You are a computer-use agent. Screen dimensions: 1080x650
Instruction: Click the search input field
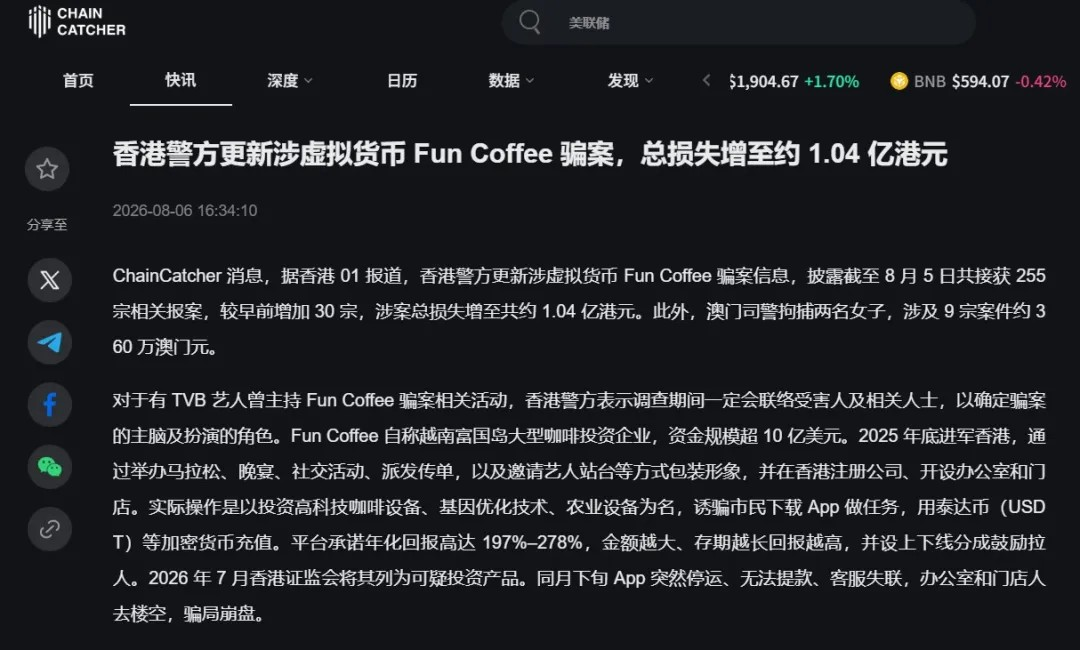(738, 23)
